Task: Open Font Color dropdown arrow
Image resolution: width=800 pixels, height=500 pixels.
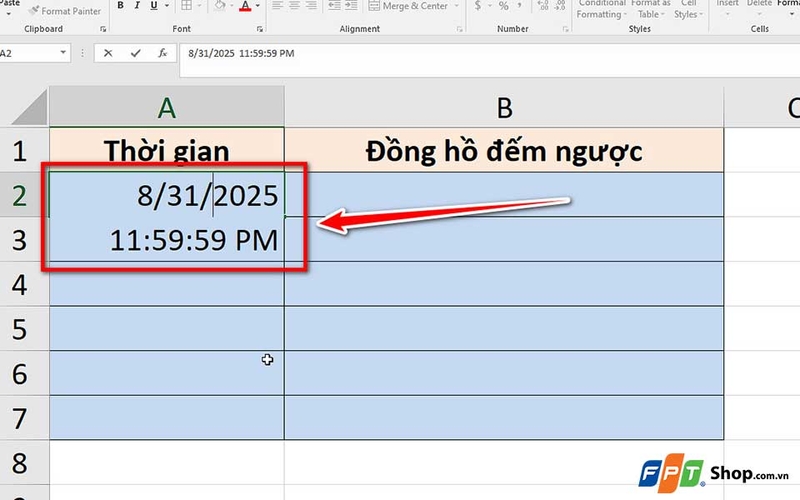Action: click(258, 6)
